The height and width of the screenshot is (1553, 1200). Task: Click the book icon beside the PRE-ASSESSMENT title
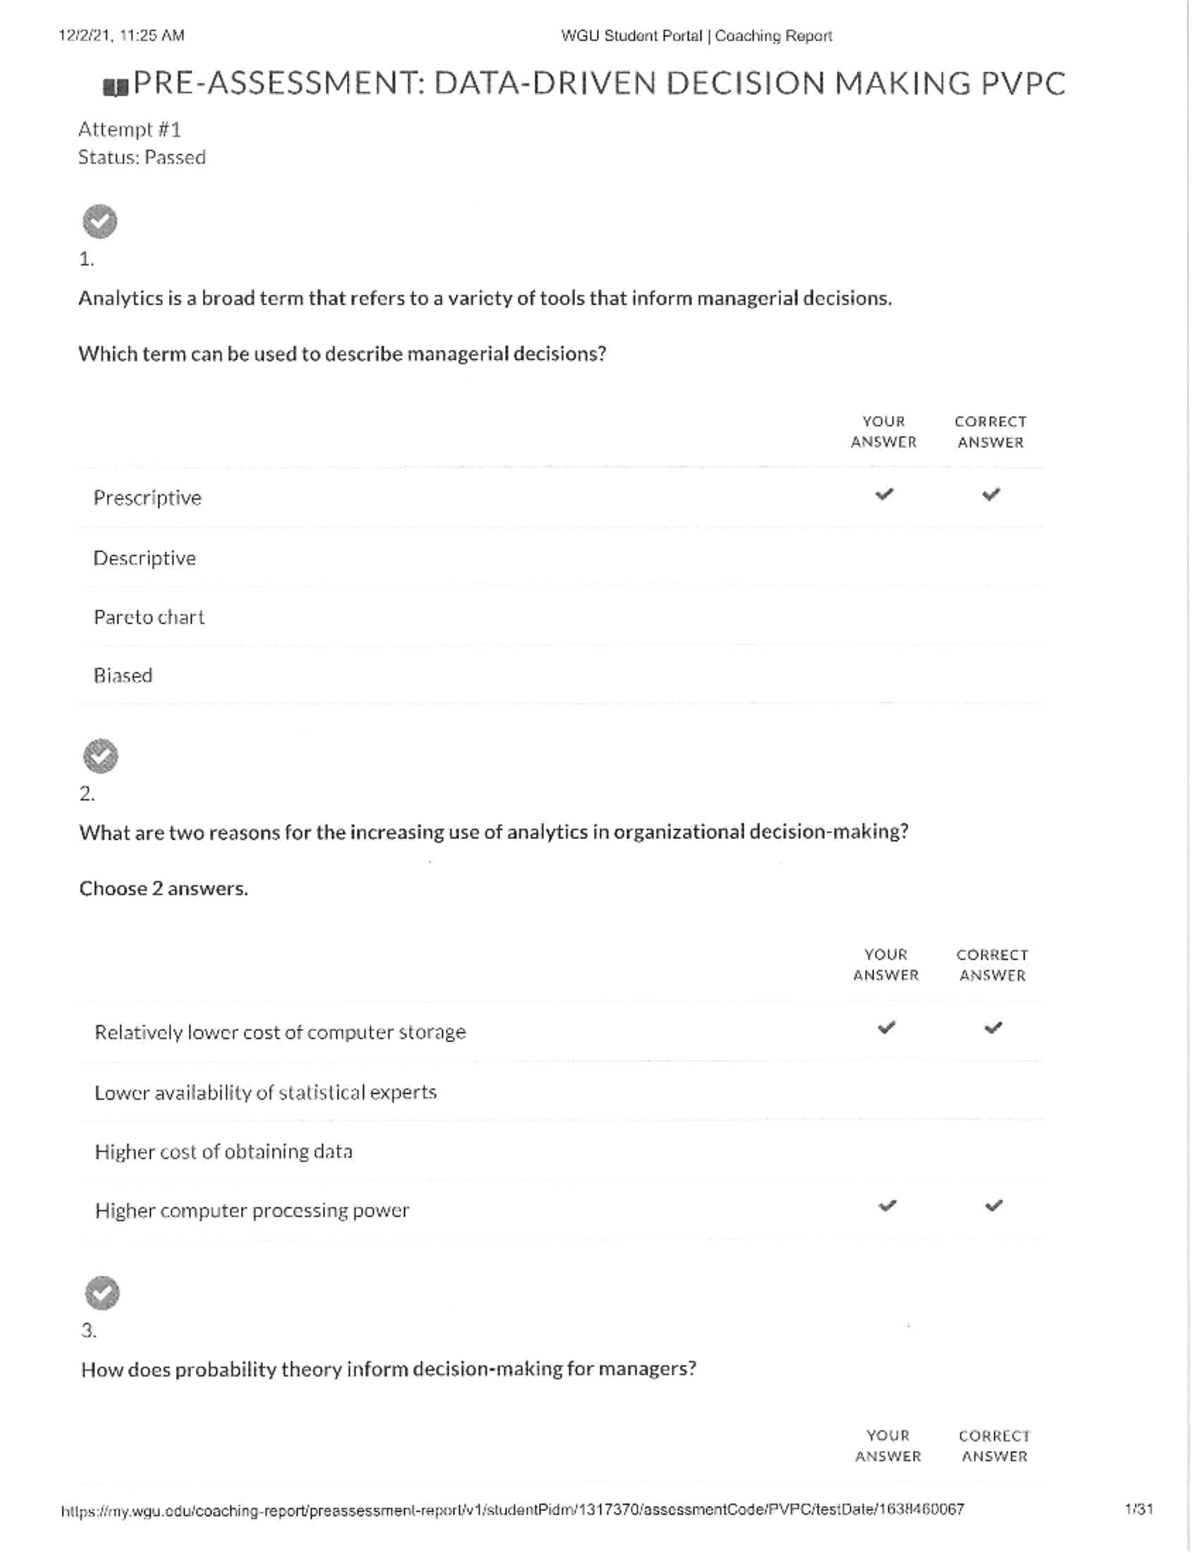(116, 87)
